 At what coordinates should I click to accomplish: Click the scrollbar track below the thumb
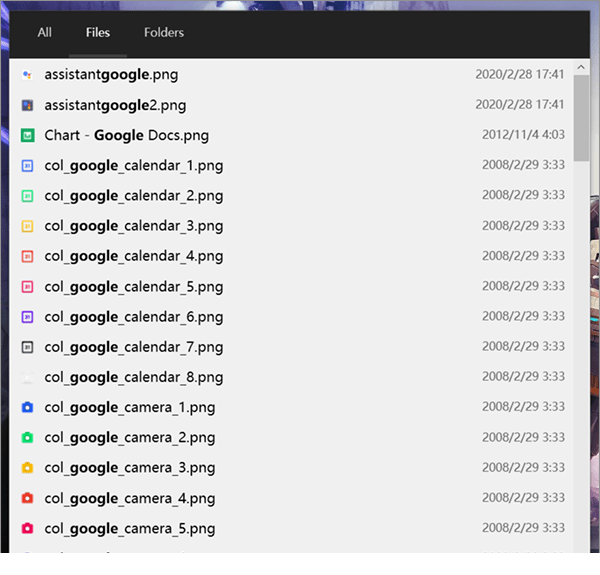point(581,356)
